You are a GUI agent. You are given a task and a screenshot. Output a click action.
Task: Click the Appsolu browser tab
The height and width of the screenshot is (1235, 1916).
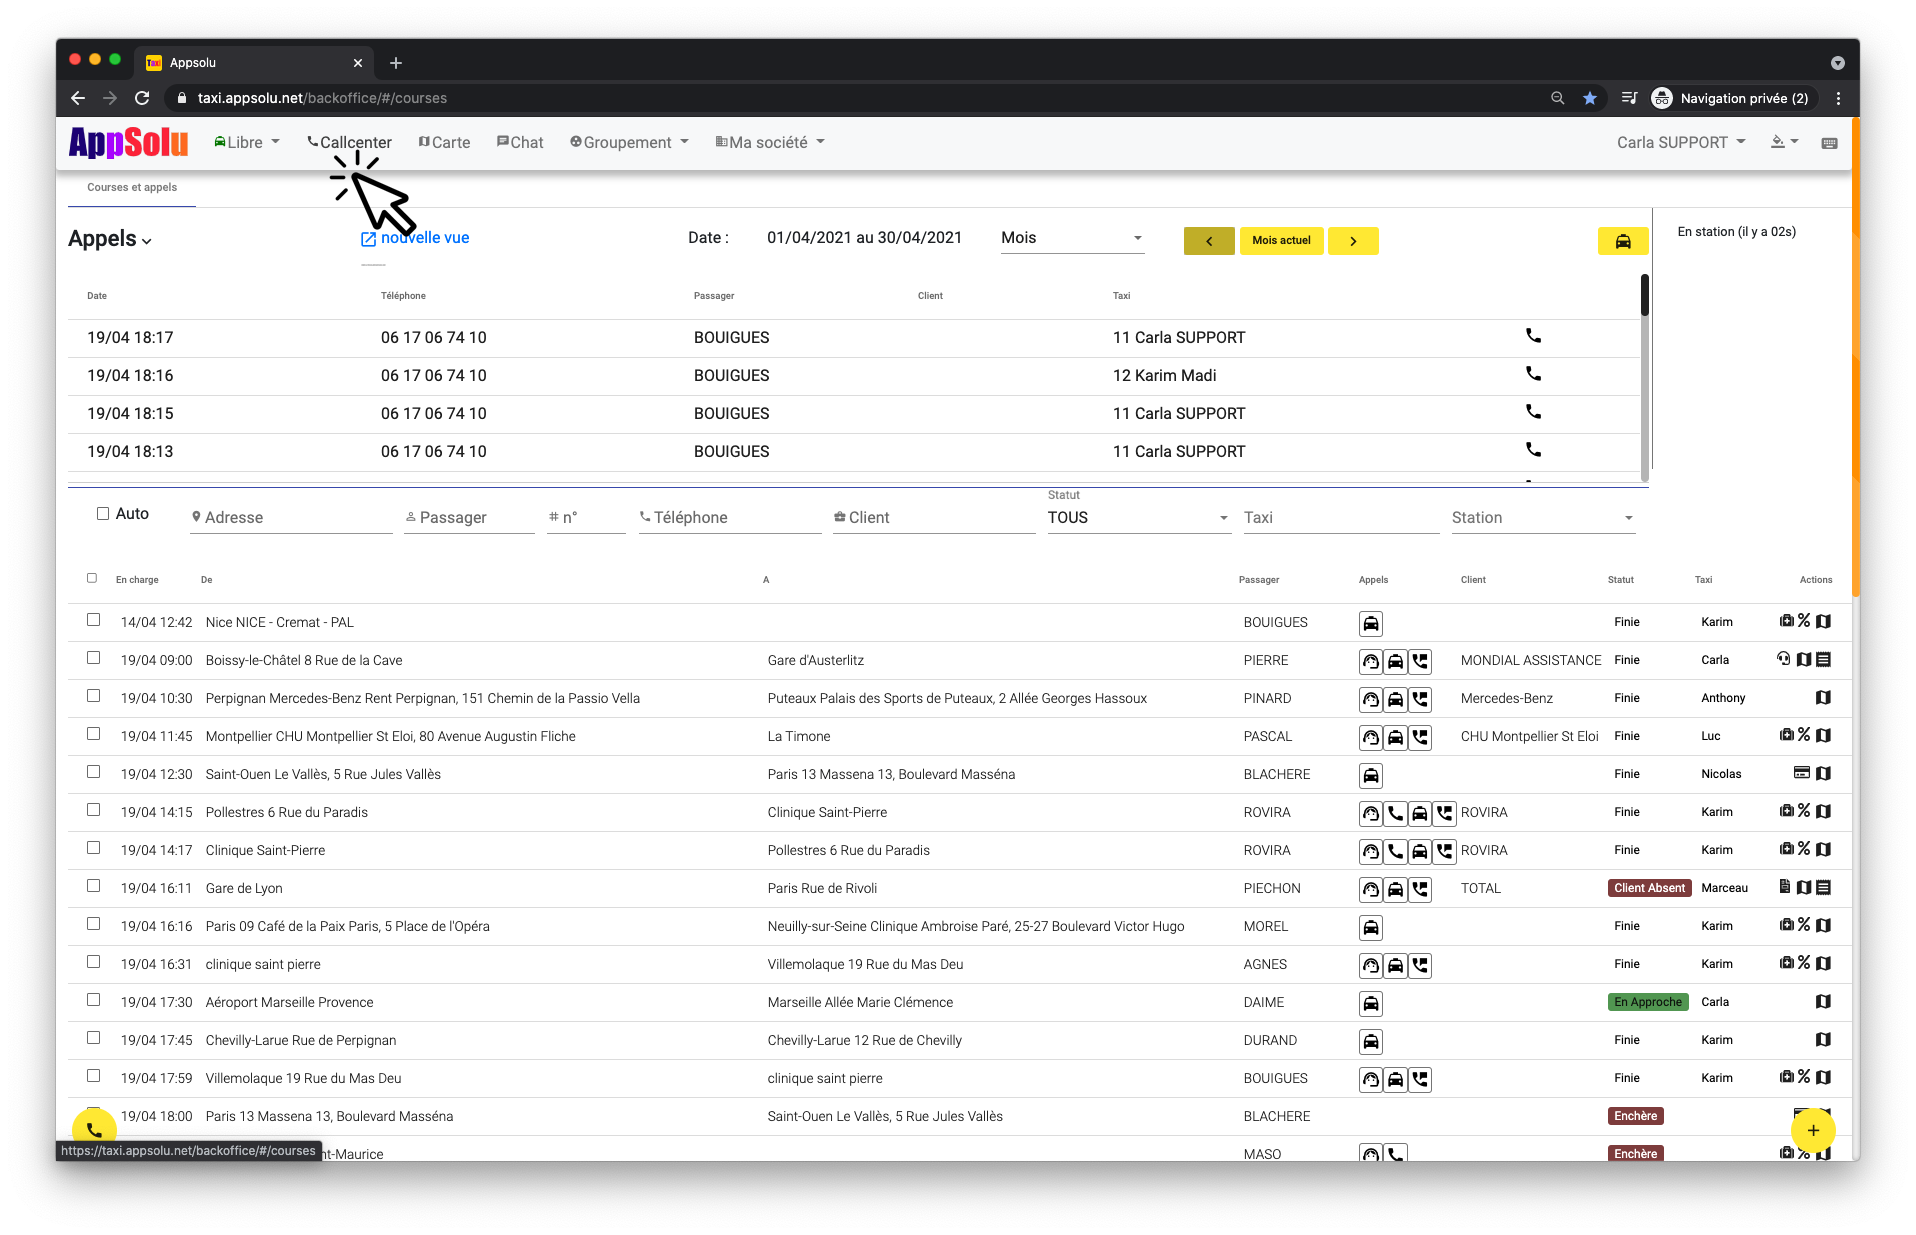[255, 62]
